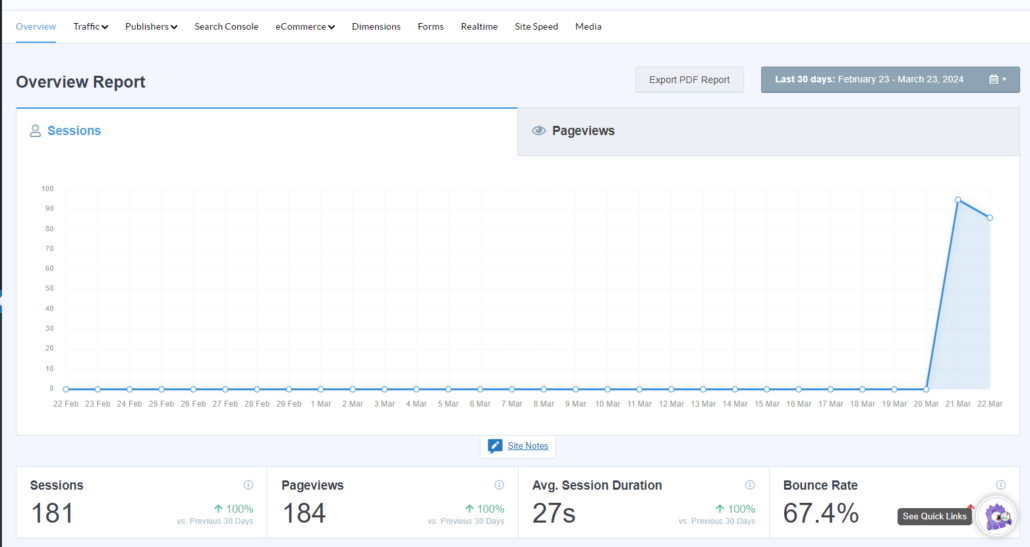Click the eye icon beside Pageviews
This screenshot has width=1030, height=547.
tap(539, 131)
